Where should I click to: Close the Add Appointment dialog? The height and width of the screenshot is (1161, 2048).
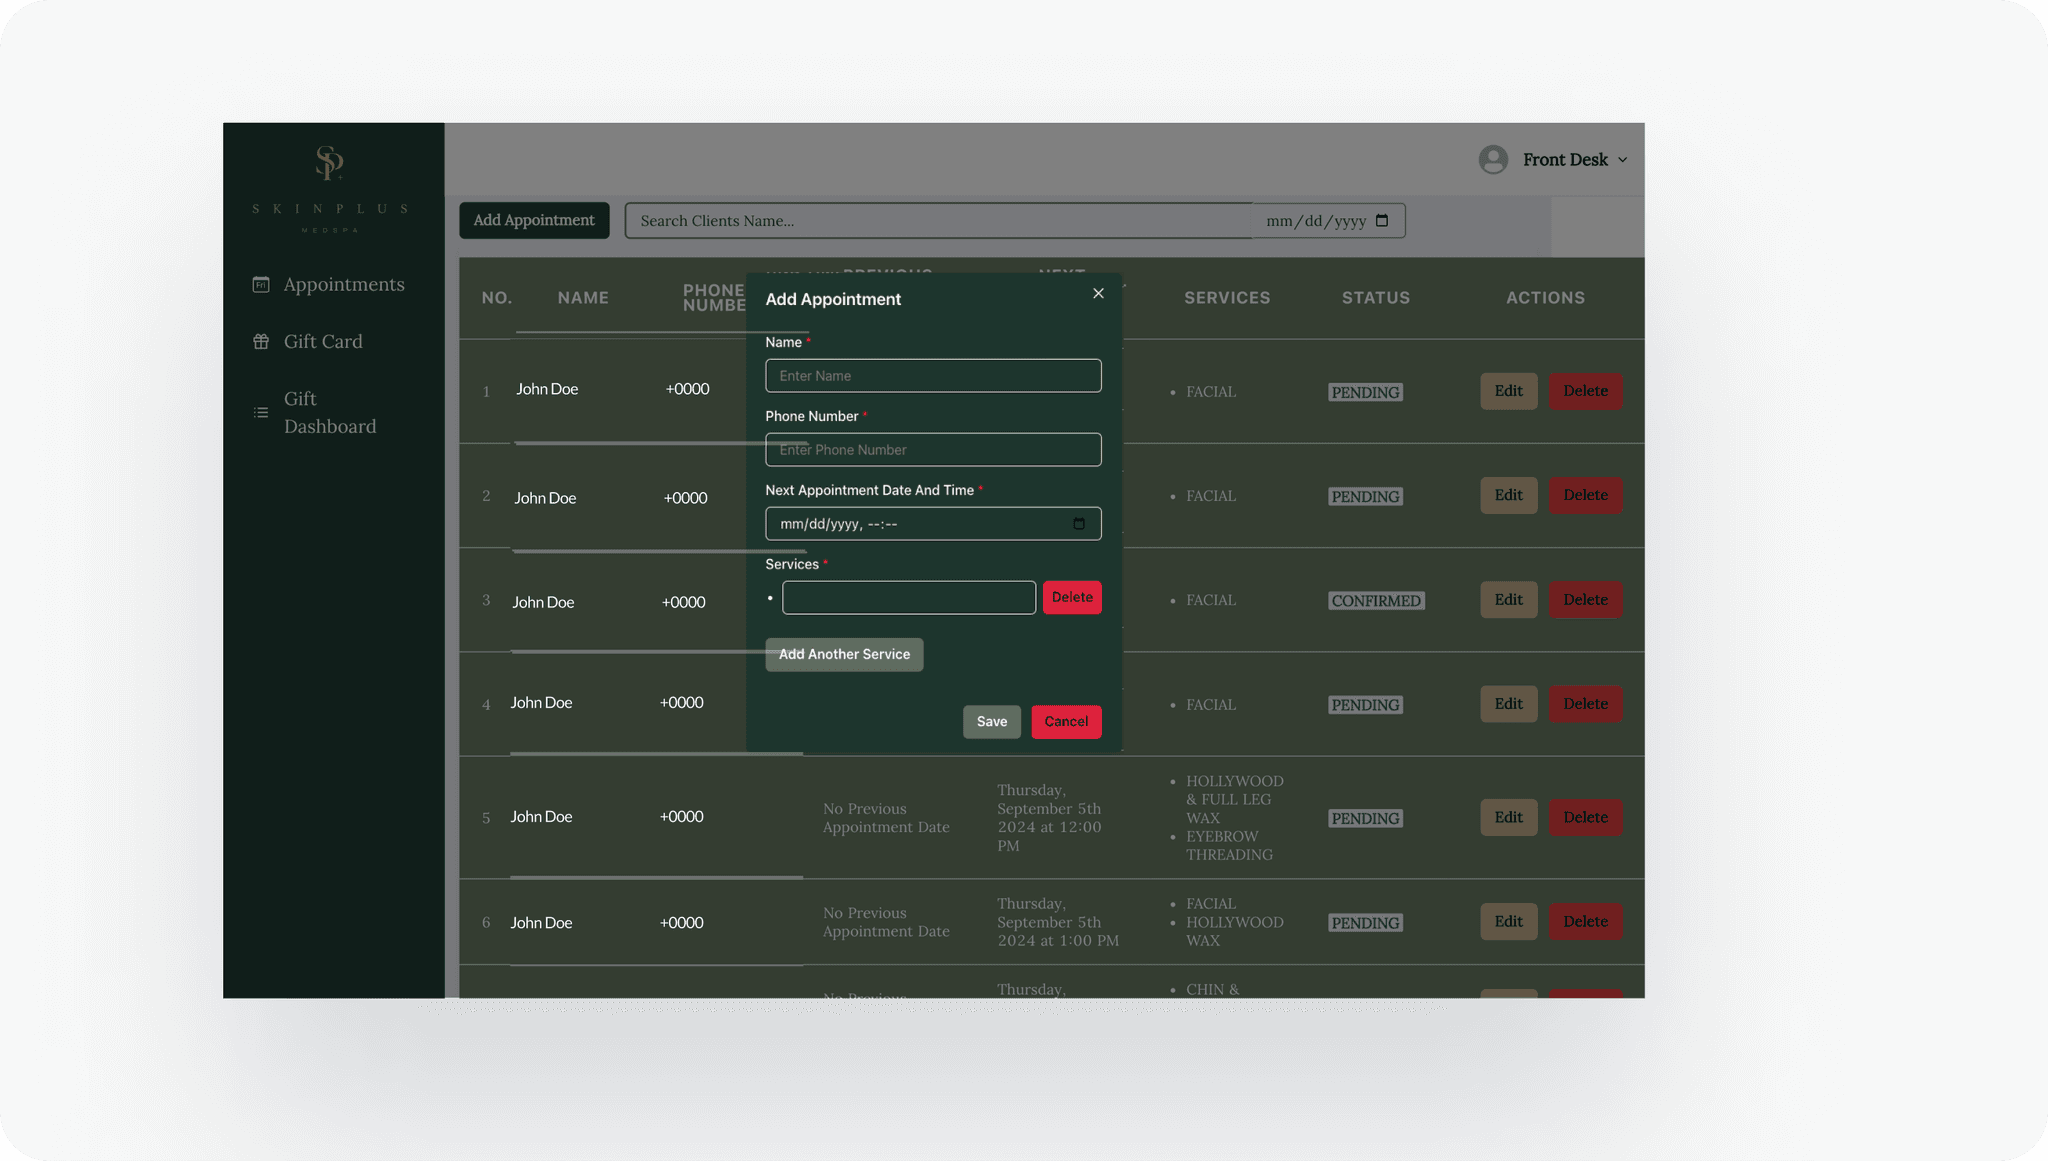coord(1098,293)
